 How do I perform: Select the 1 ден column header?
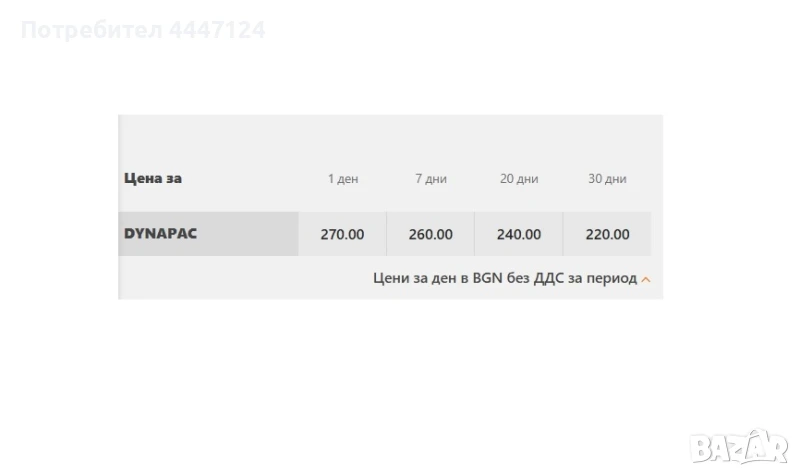[343, 179]
